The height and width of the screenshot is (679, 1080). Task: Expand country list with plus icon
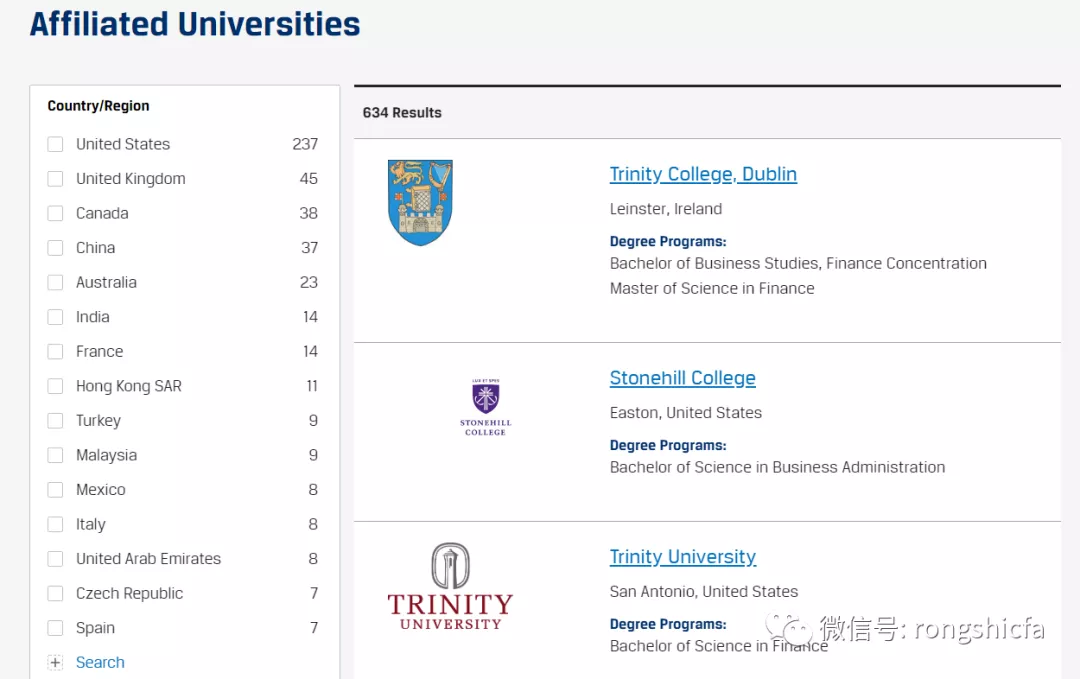click(55, 662)
